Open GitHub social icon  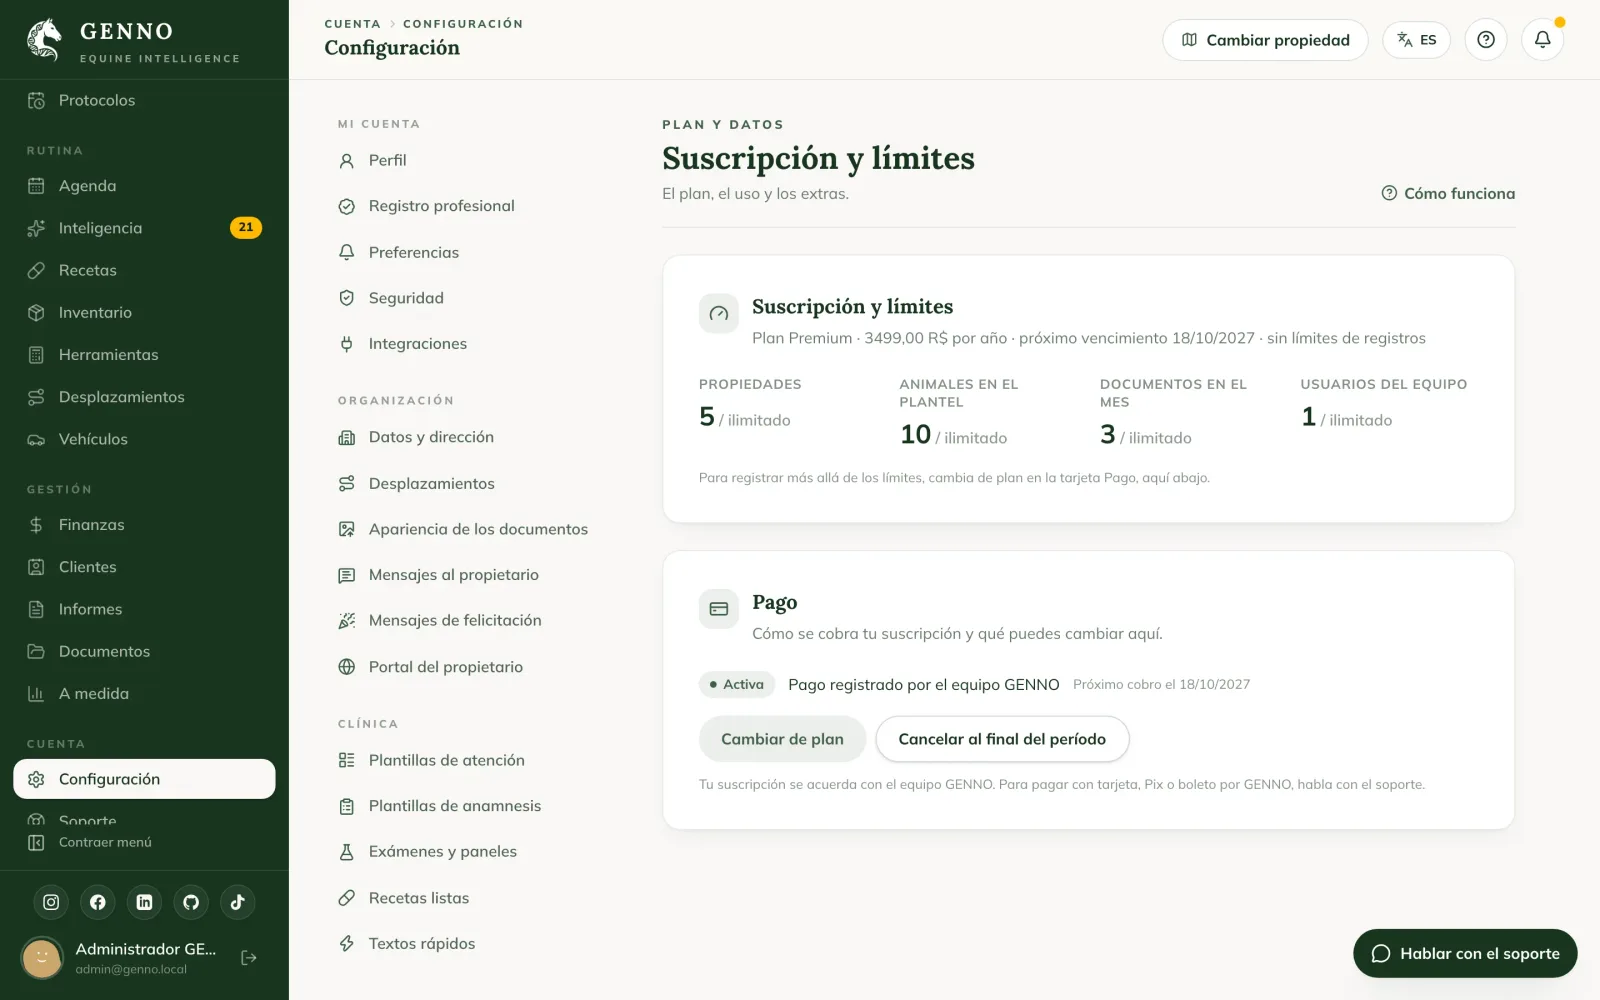191,902
